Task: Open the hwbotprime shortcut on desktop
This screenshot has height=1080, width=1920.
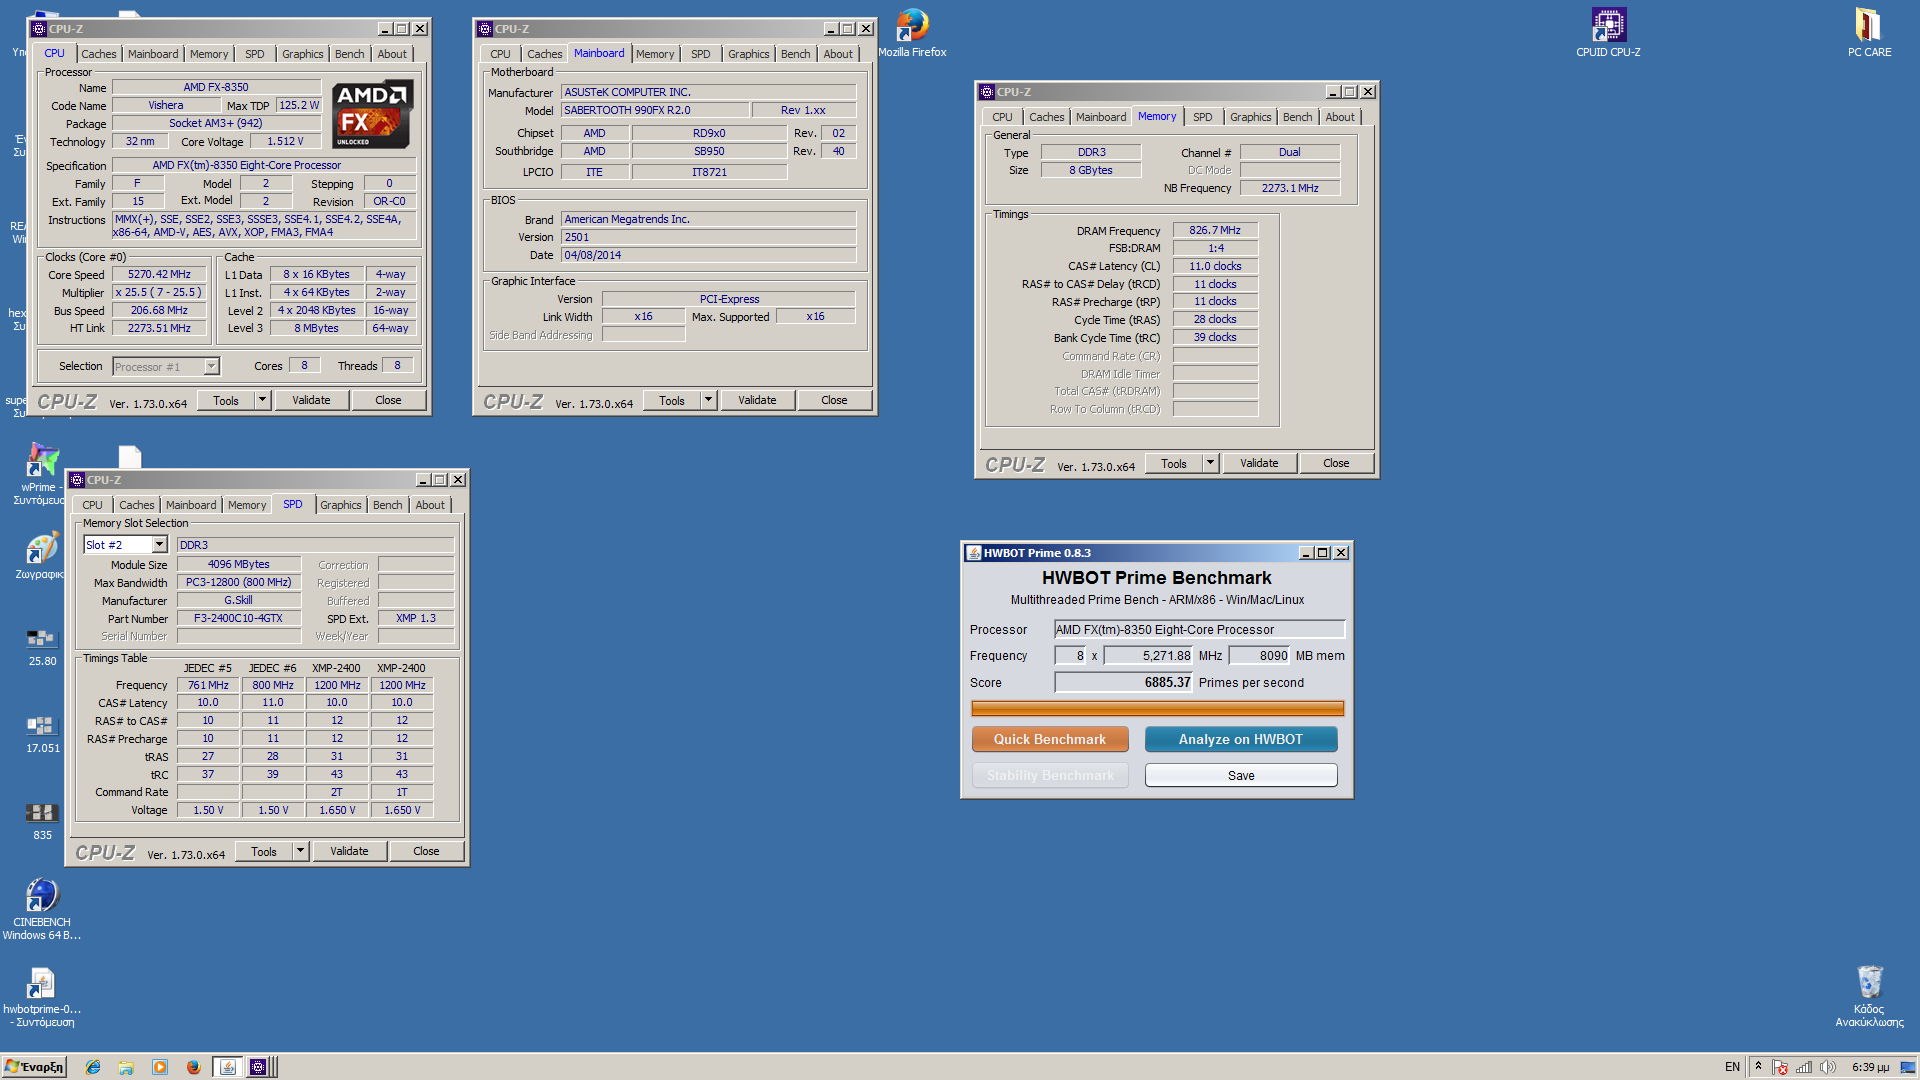Action: click(42, 996)
